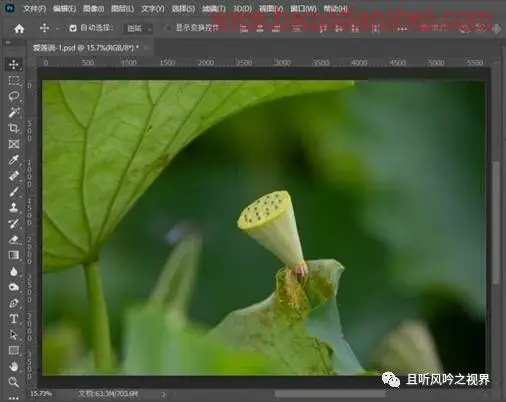Click the document size status text
This screenshot has width=506, height=402.
(107, 394)
